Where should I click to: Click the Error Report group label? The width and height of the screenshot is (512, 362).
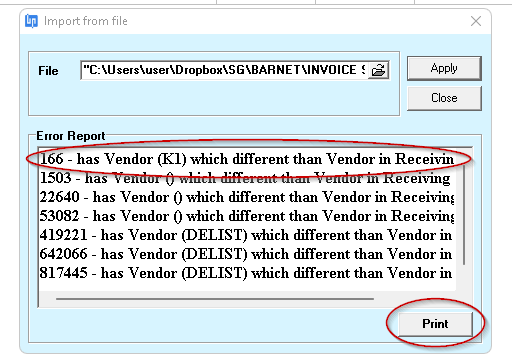click(71, 136)
